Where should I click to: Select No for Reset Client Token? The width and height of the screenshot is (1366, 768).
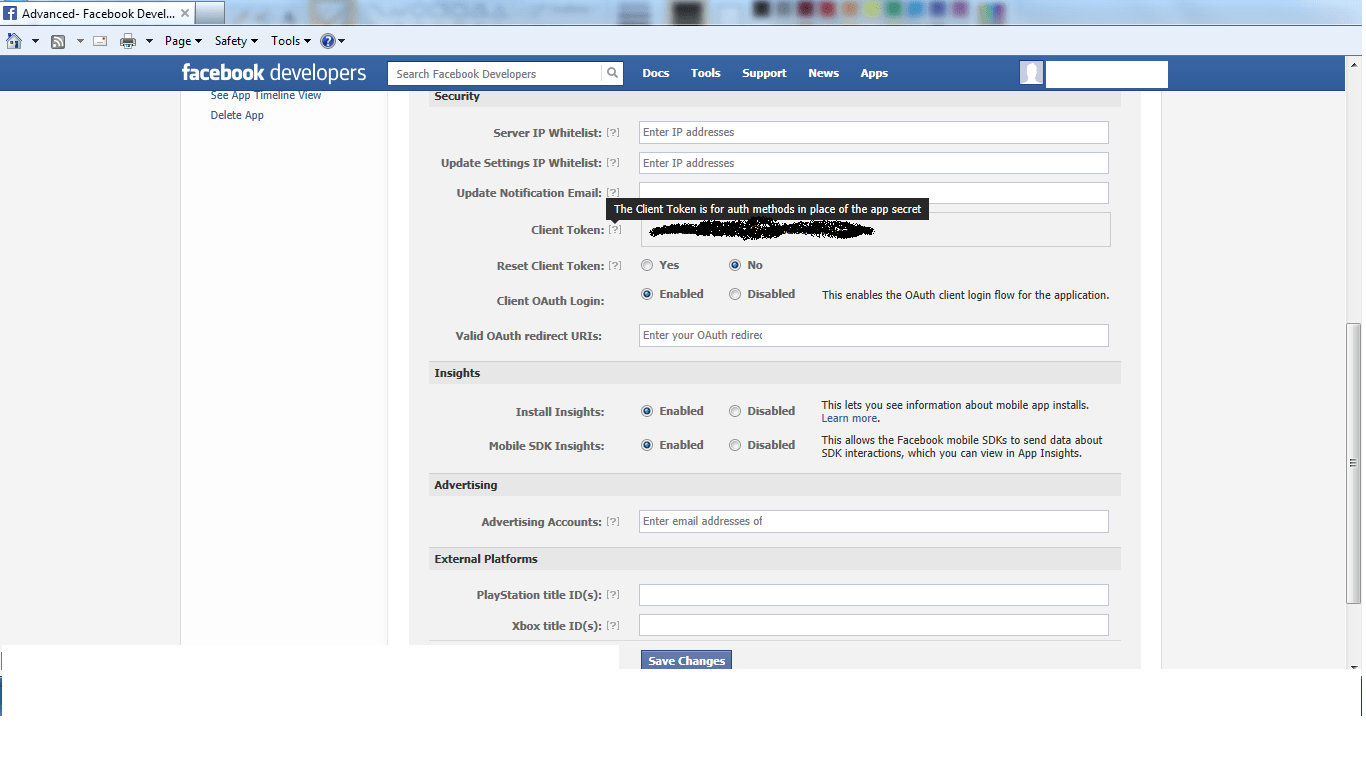click(x=735, y=265)
